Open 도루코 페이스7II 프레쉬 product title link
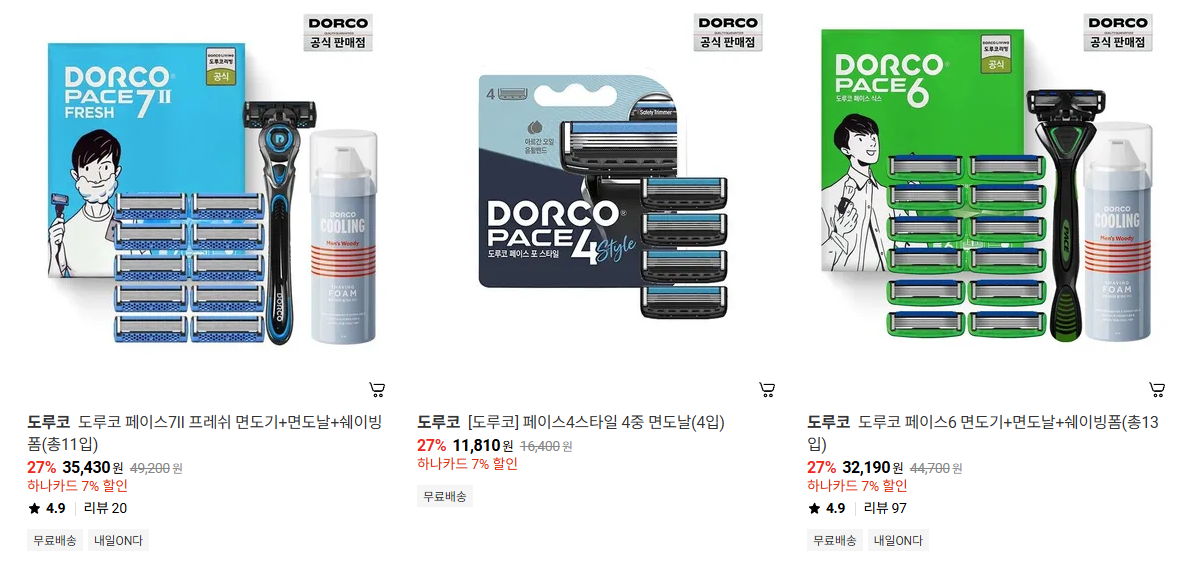Screen dimensions: 1190x567 [205, 433]
